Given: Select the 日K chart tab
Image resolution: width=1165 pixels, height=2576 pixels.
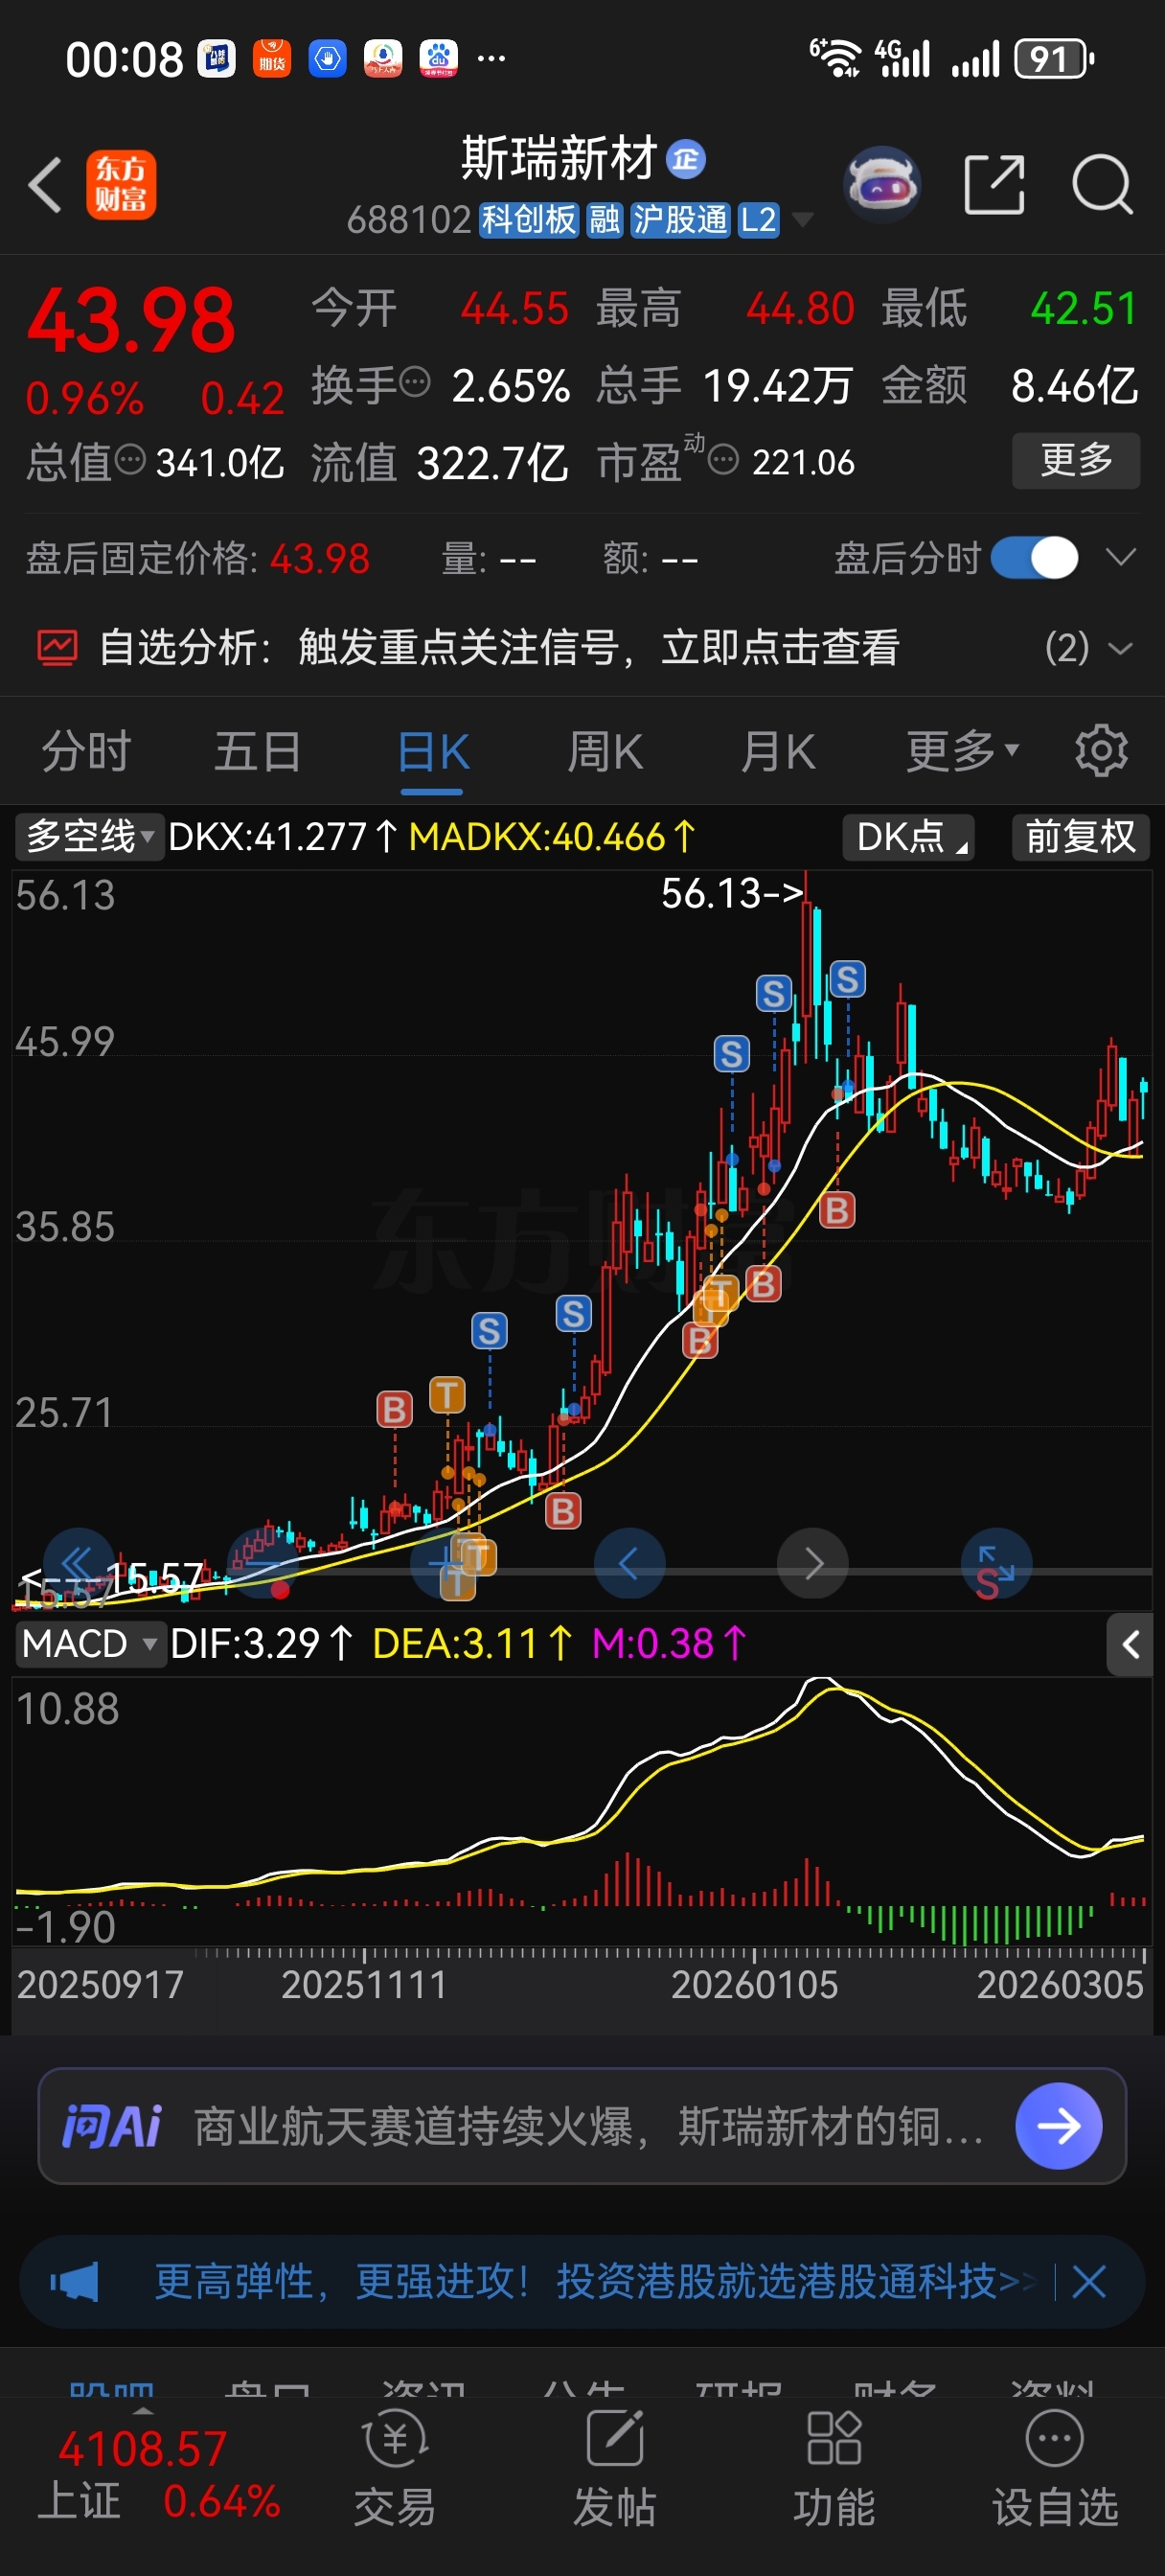Looking at the screenshot, I should click(x=432, y=751).
